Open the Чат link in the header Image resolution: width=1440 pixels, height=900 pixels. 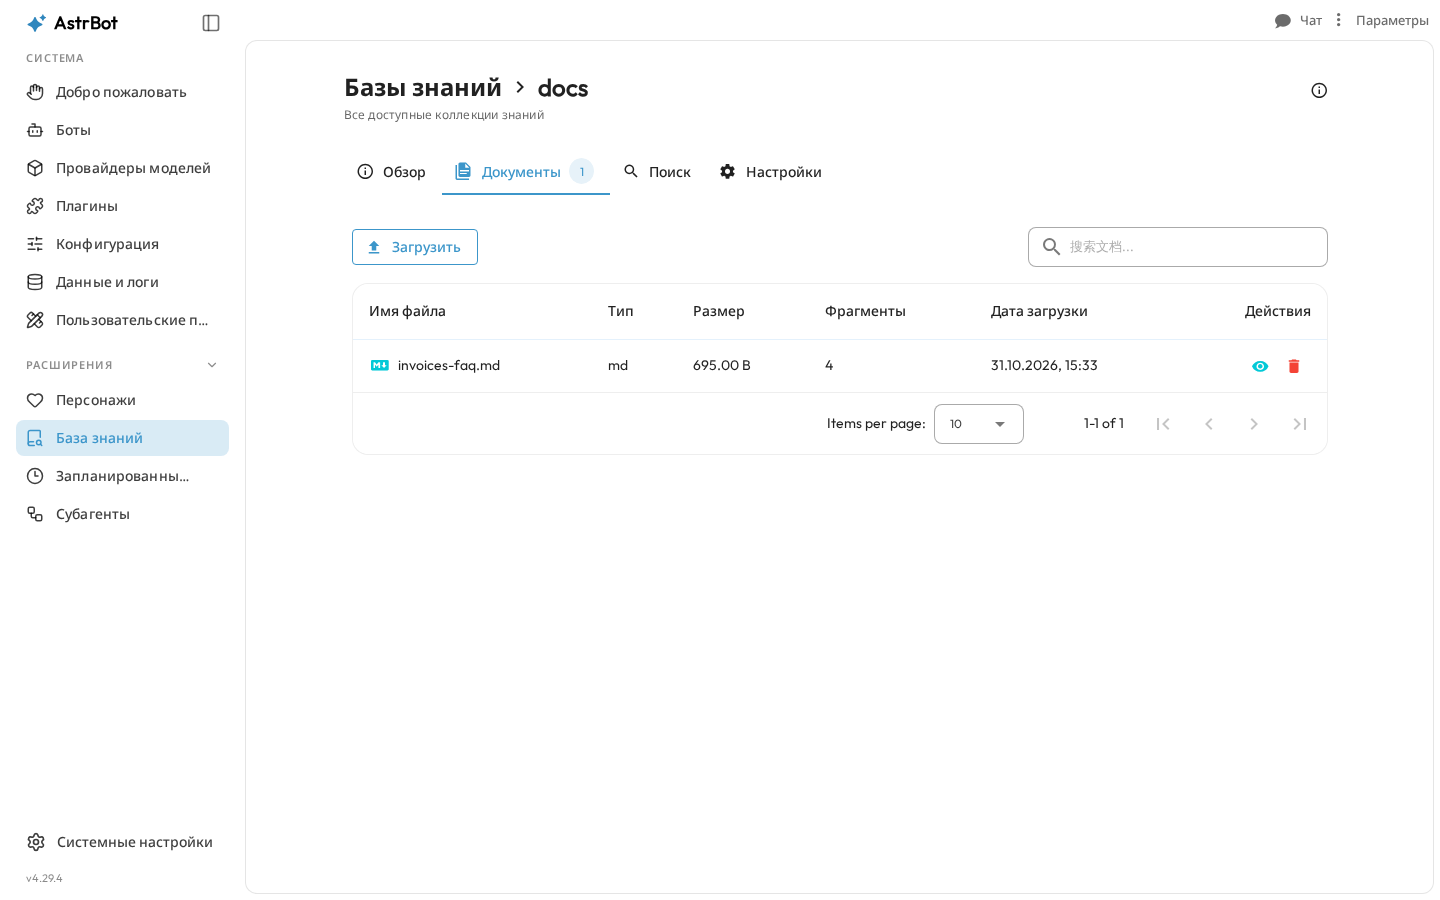[1298, 20]
